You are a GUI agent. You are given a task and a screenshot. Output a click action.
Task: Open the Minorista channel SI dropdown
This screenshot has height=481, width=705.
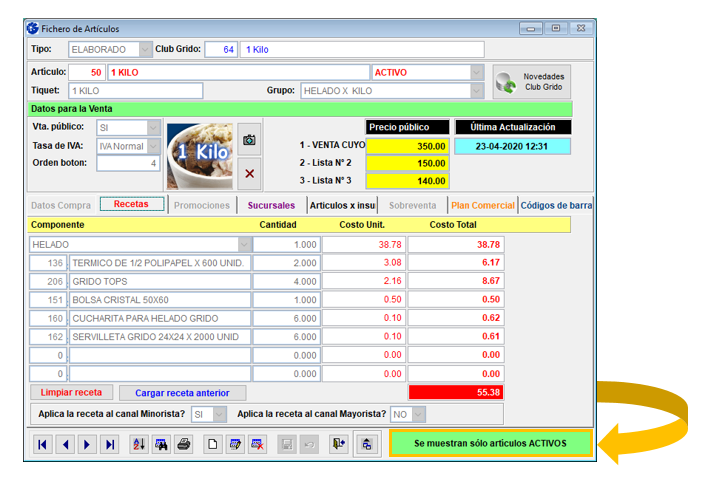click(x=219, y=414)
